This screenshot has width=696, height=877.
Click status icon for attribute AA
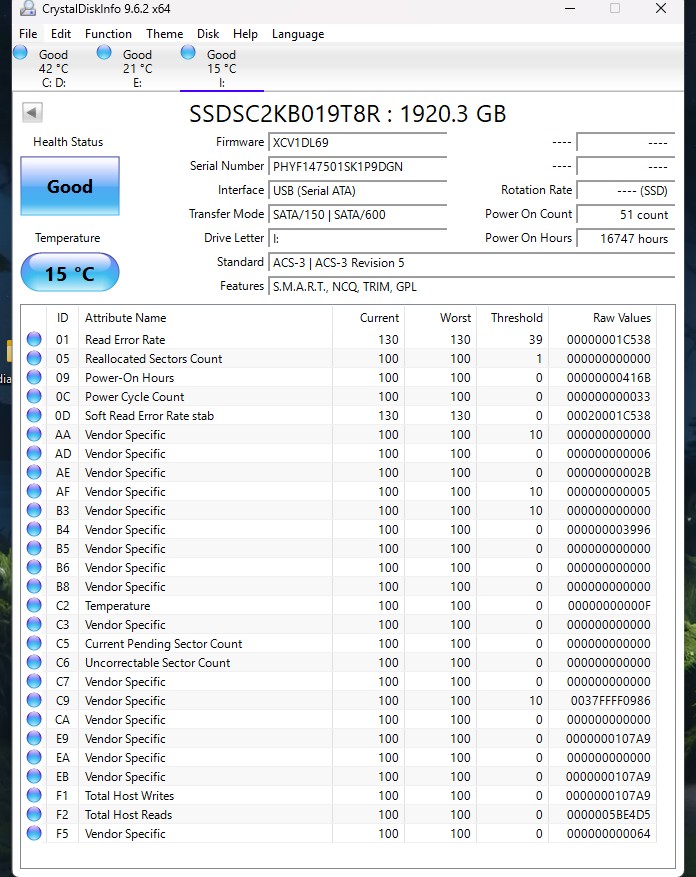click(34, 434)
